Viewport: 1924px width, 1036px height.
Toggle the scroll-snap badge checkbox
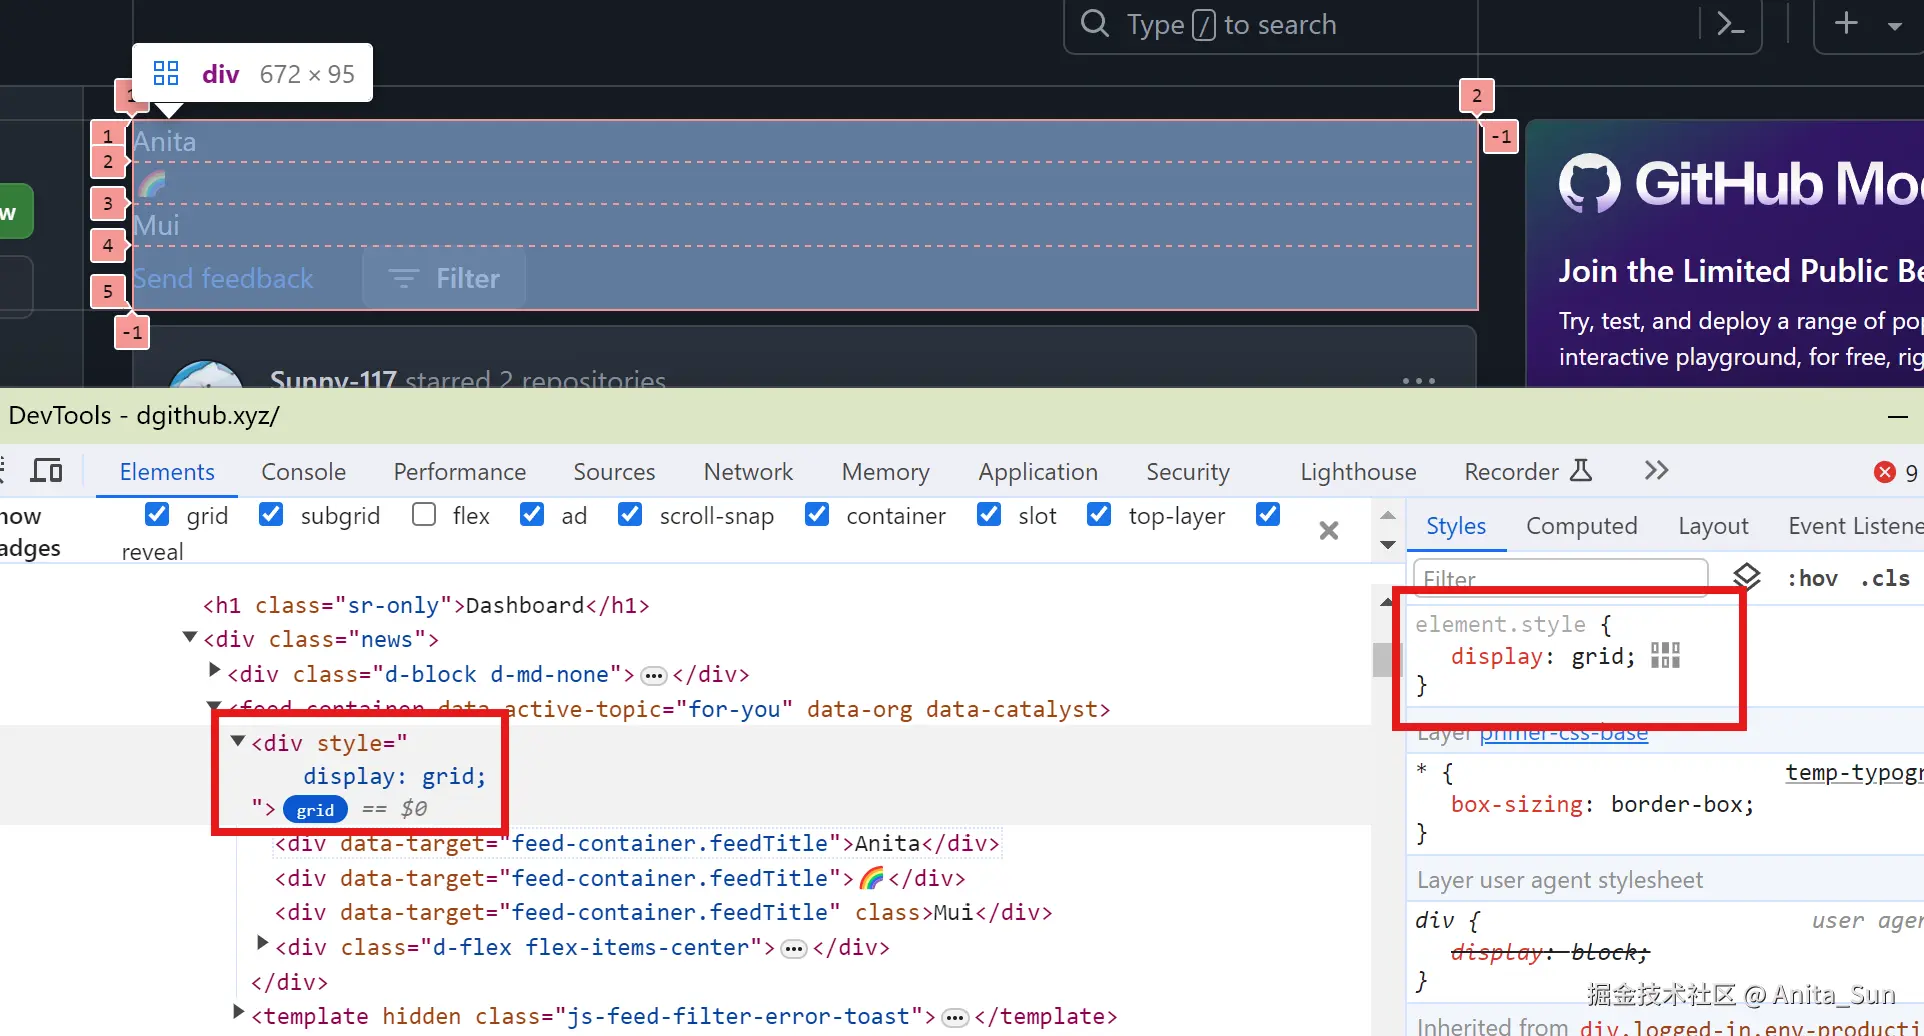click(x=630, y=514)
